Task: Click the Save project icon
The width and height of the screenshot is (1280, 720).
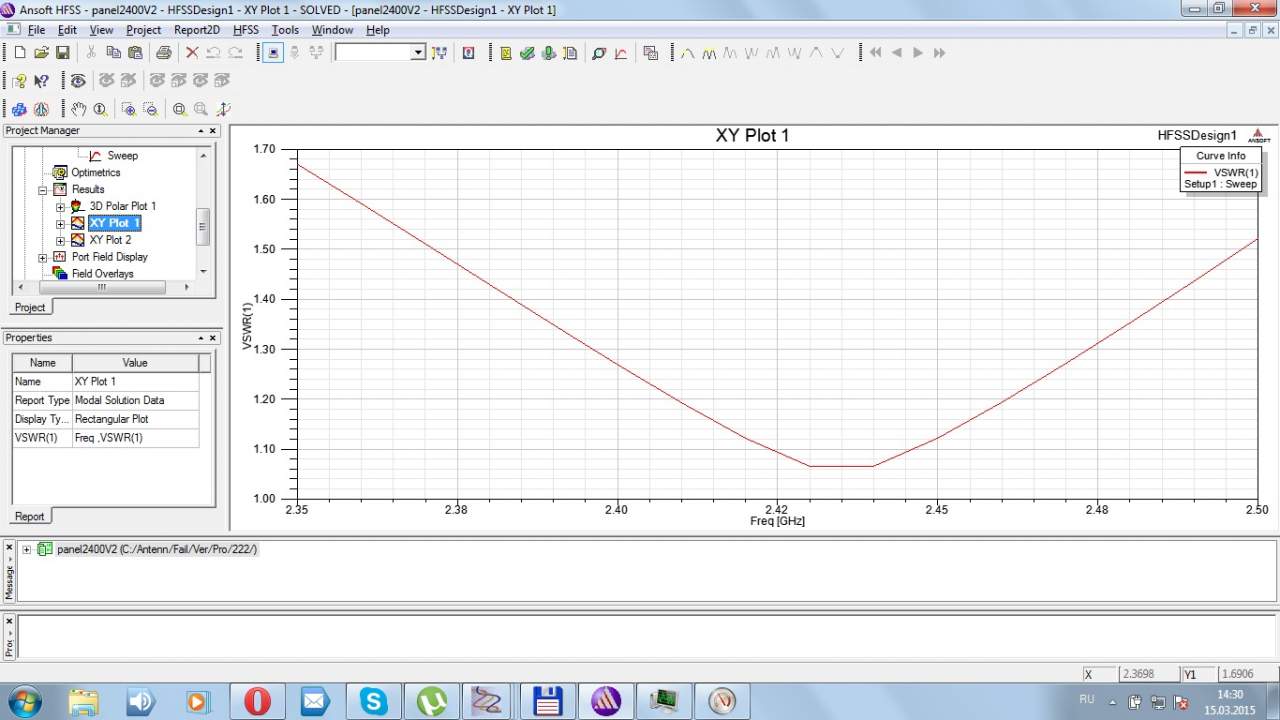Action: pos(62,53)
